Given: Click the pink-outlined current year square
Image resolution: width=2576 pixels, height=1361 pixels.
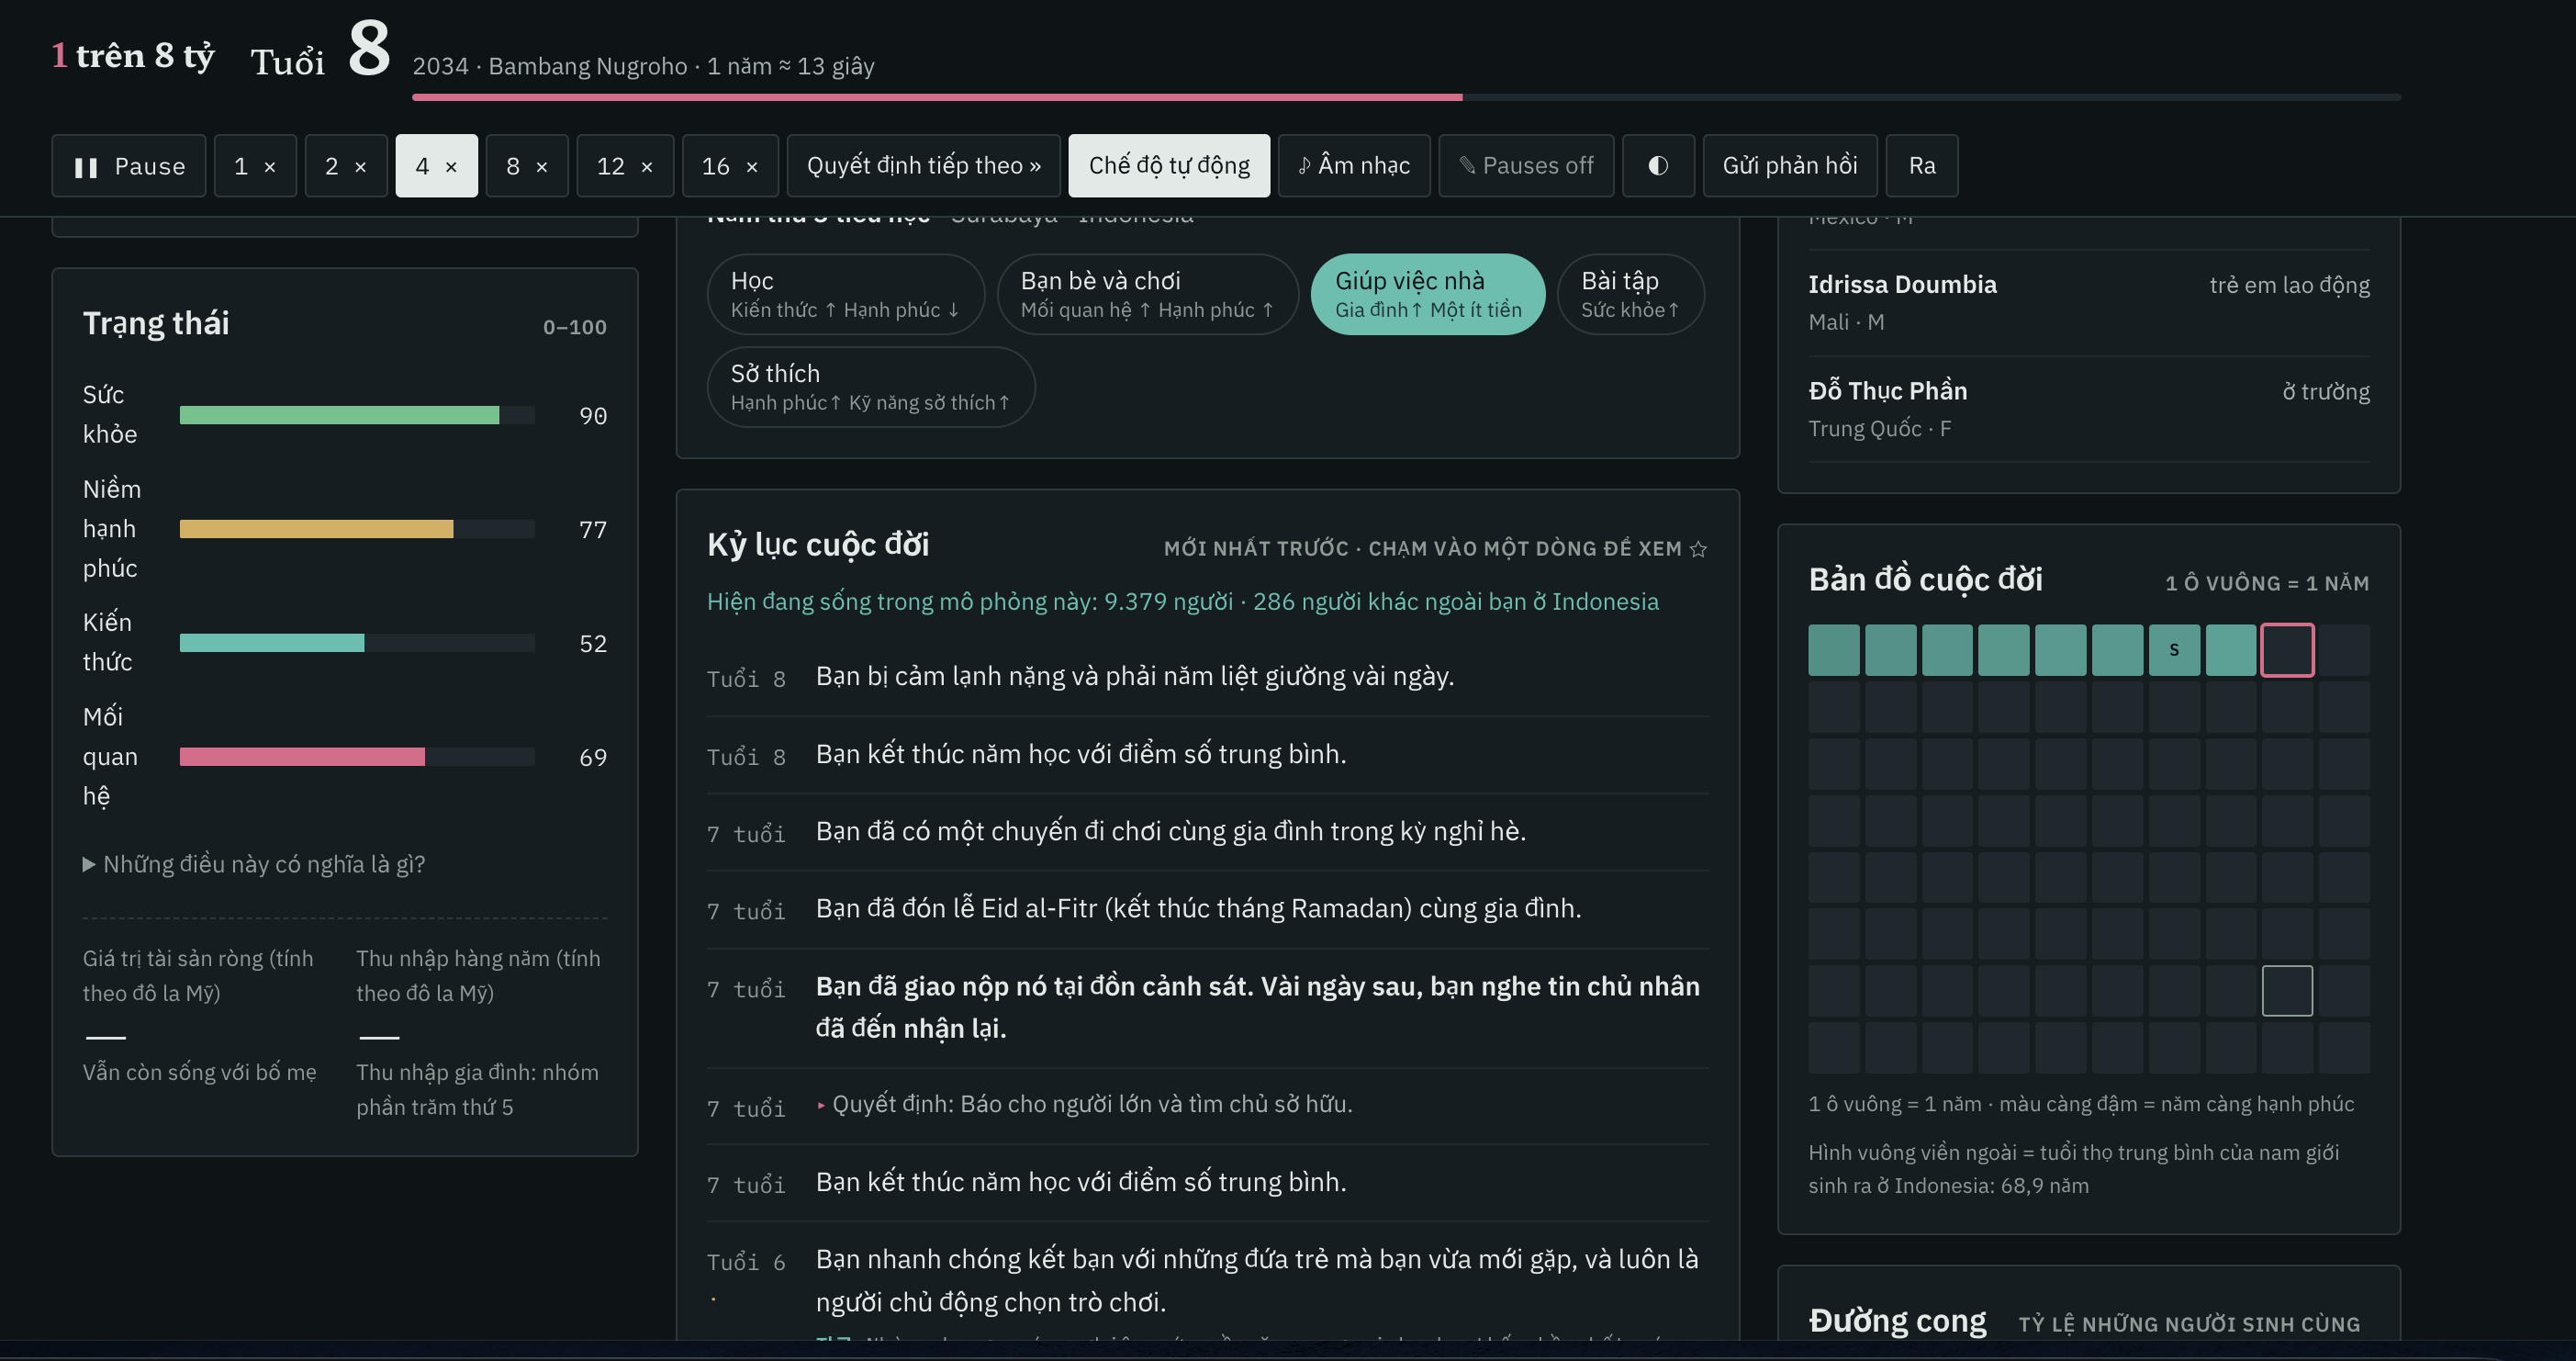Looking at the screenshot, I should coord(2287,650).
